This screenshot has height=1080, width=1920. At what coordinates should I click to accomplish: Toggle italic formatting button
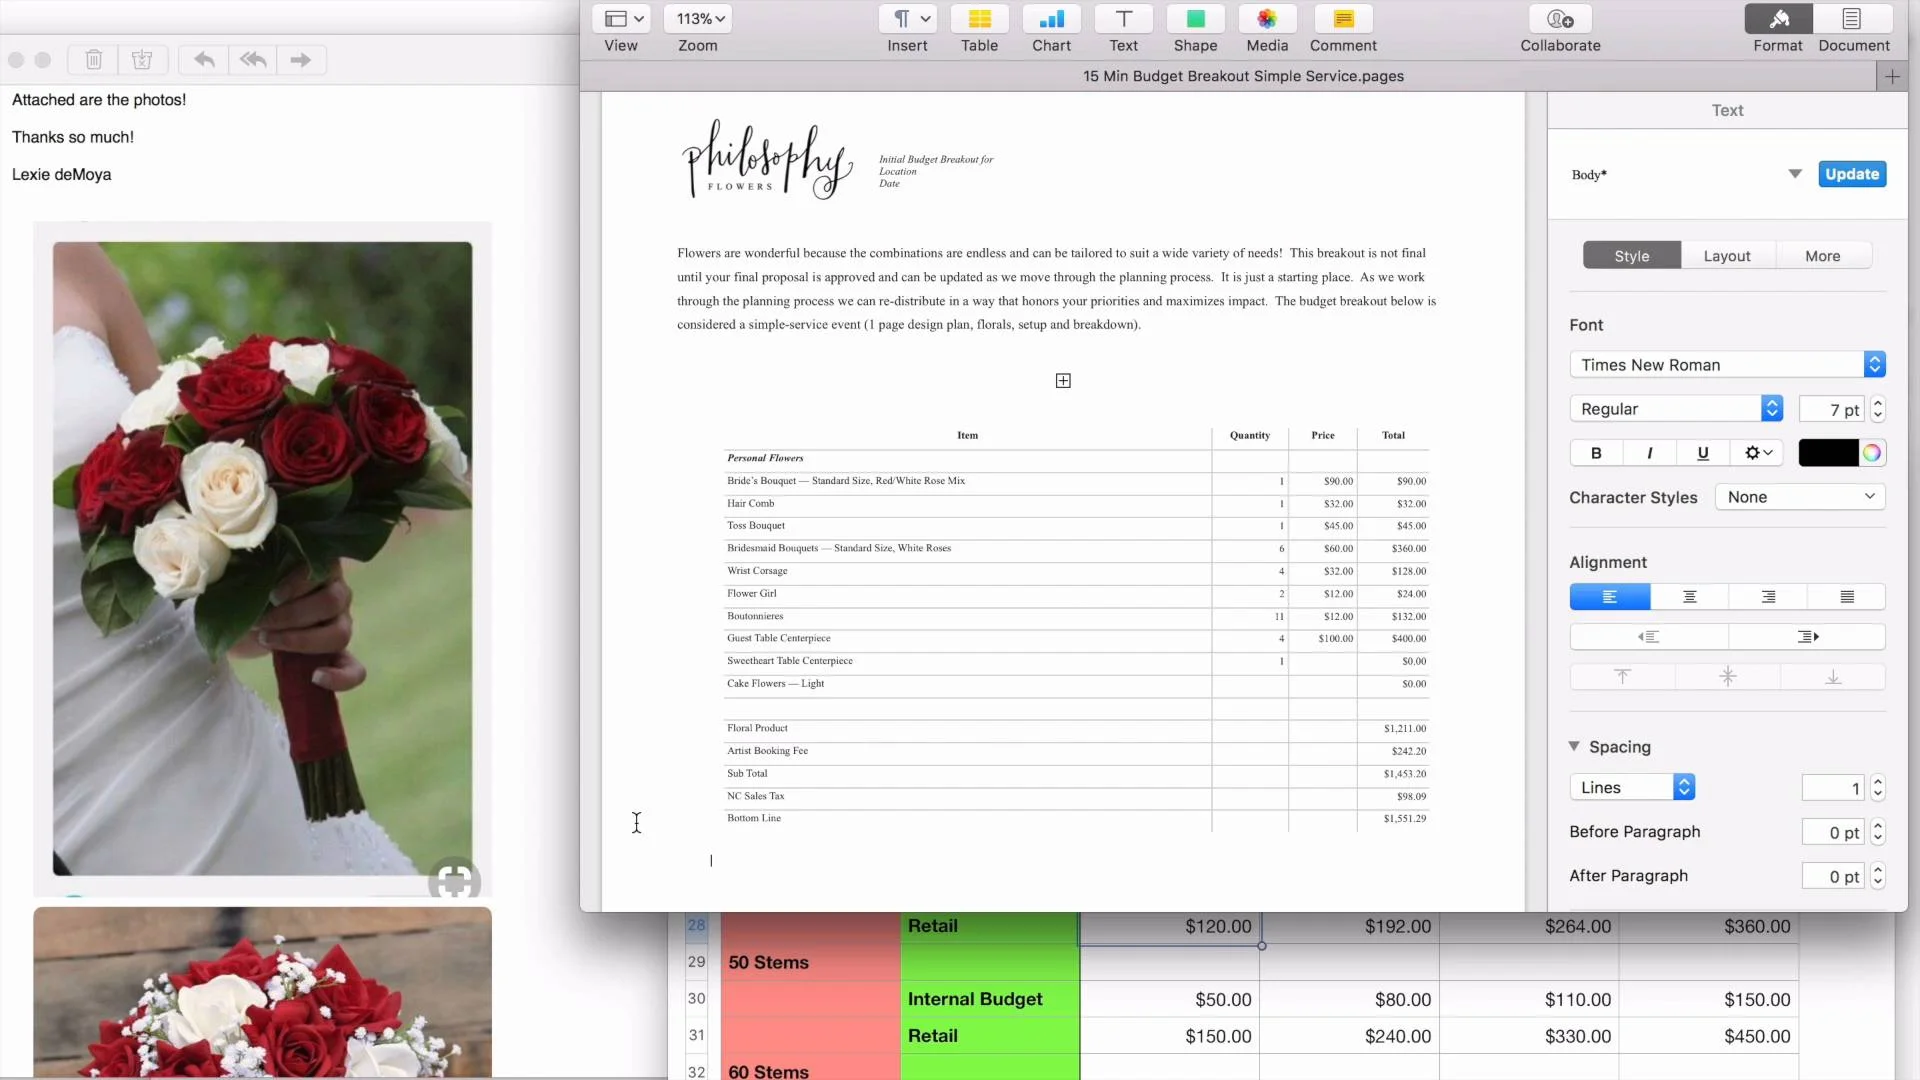(x=1649, y=453)
